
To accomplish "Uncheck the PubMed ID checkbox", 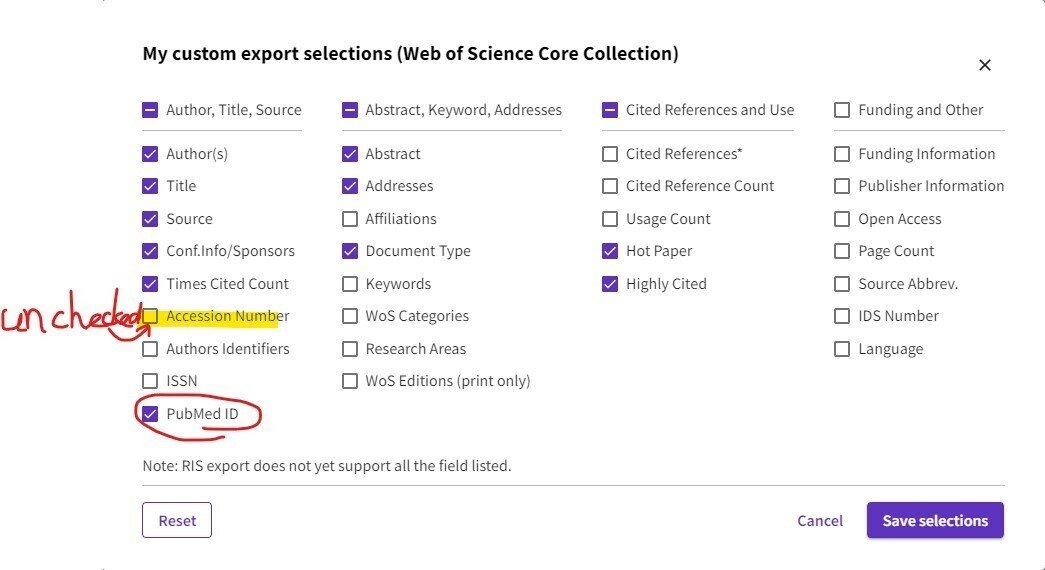I will [150, 414].
